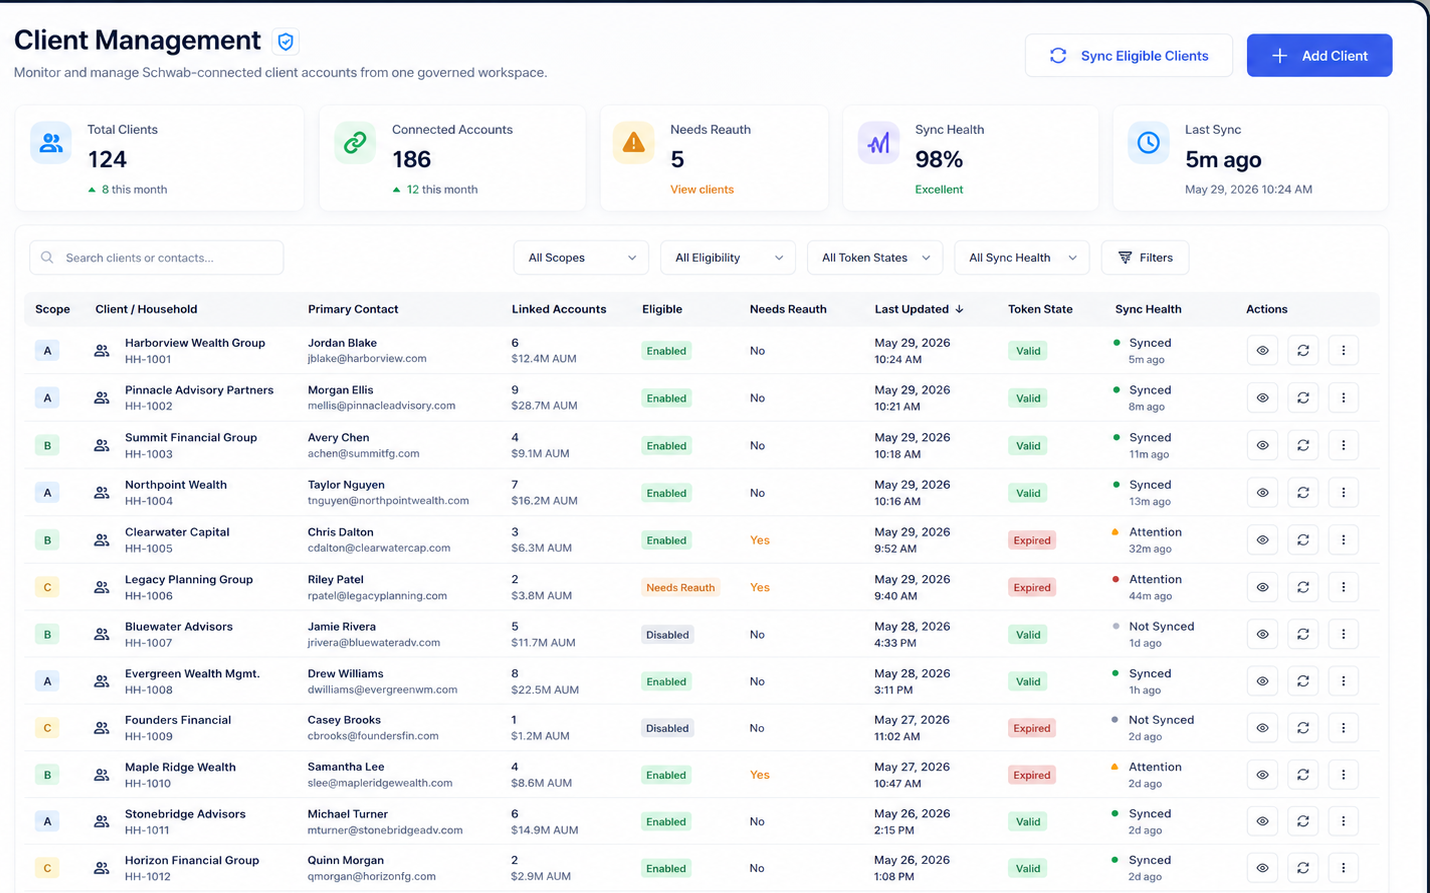This screenshot has height=893, width=1430.
Task: Click Disabled badge for Bluewater Advisors
Action: click(667, 635)
